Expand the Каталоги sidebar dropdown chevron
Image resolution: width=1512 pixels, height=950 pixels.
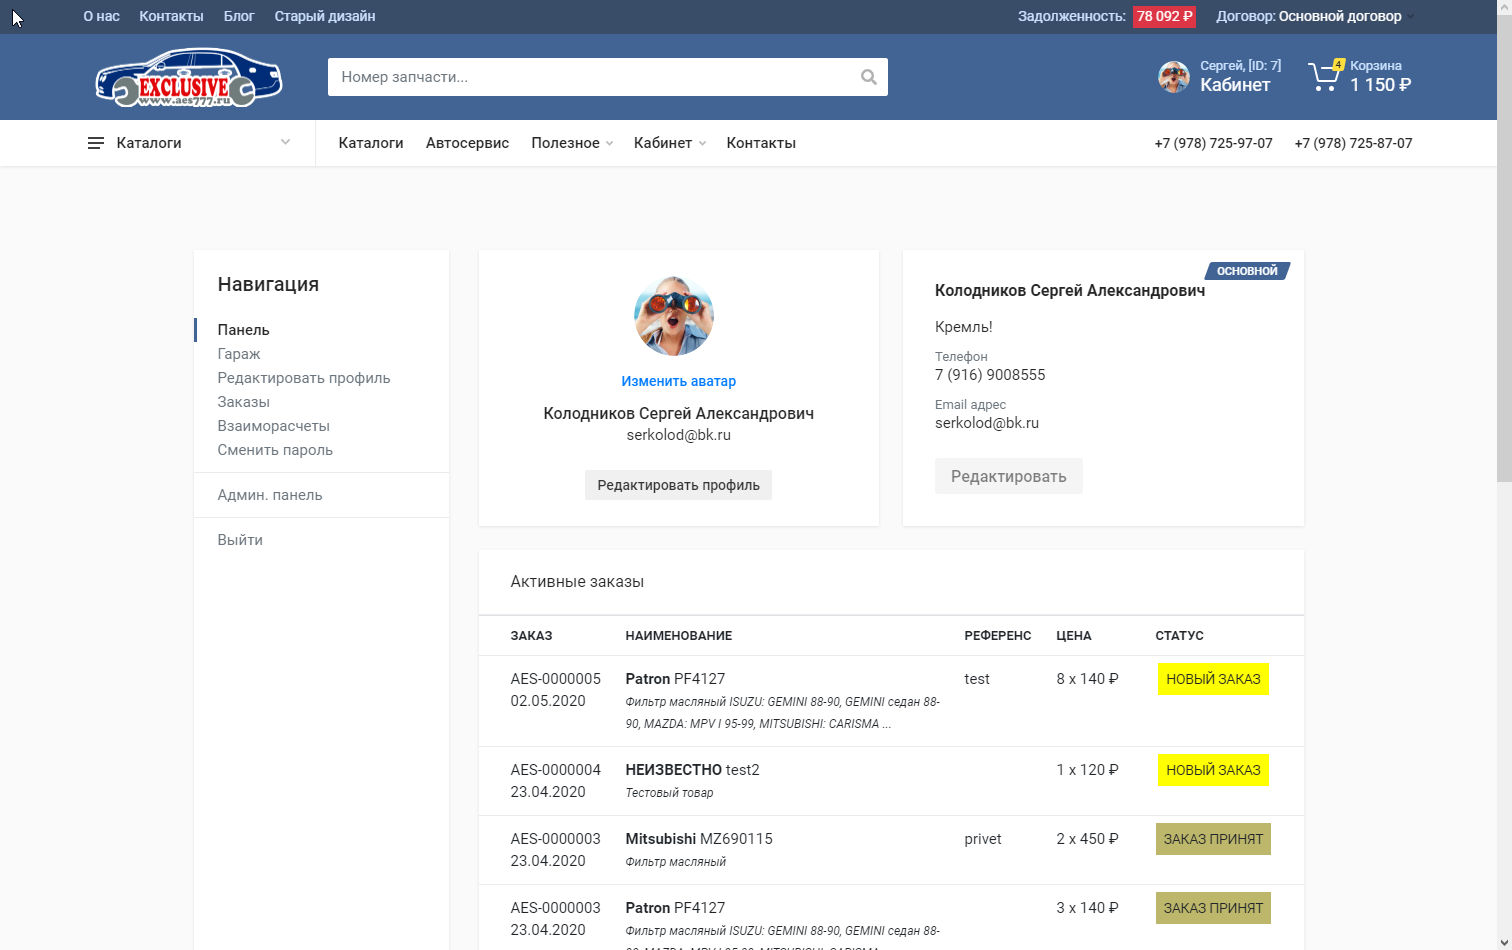pyautogui.click(x=285, y=142)
